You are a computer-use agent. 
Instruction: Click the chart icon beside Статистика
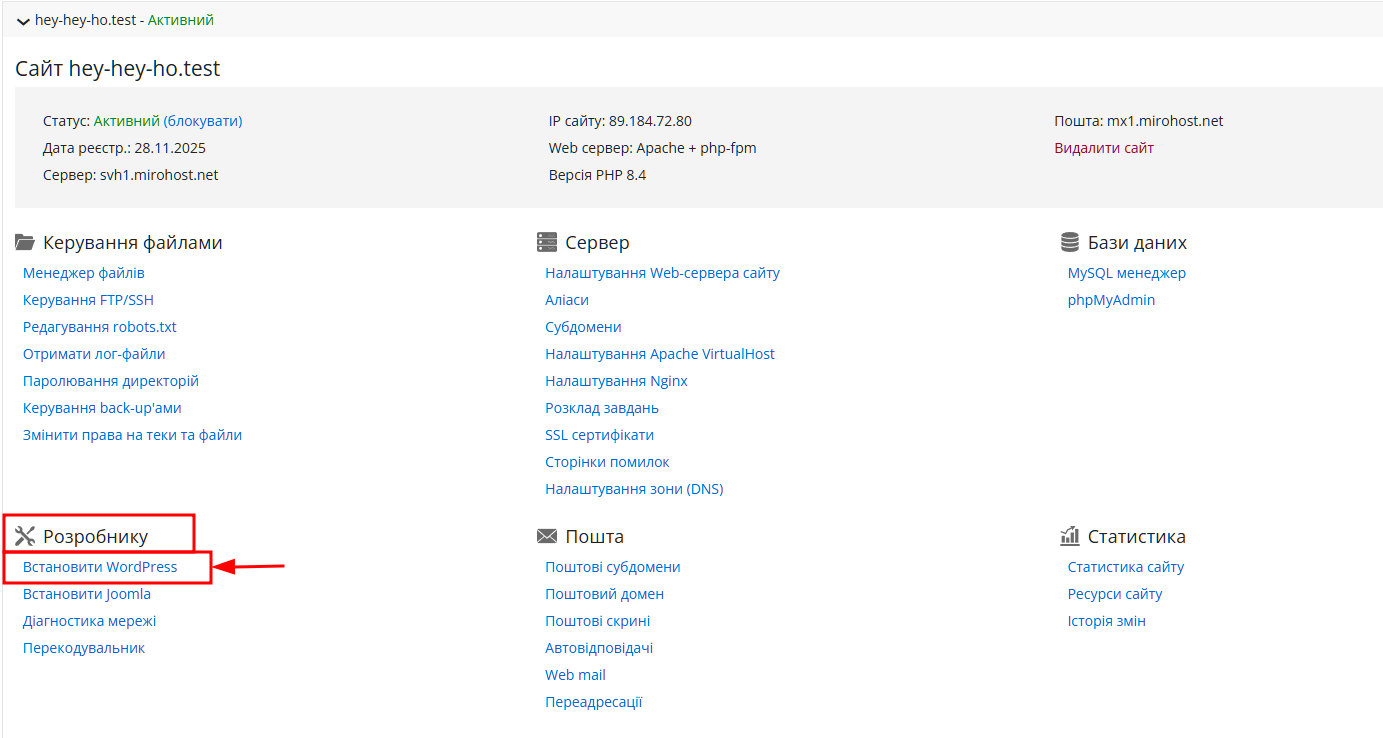tap(1069, 535)
